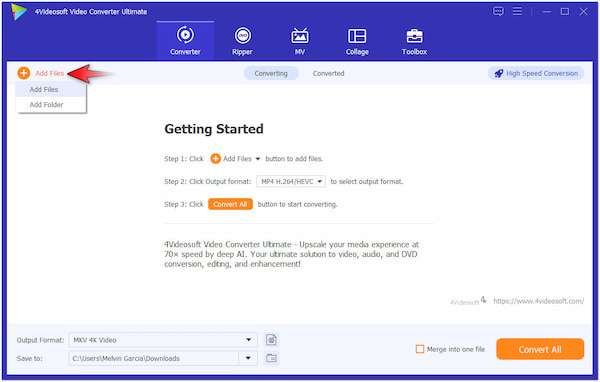The image size is (600, 382).
Task: Check Merge into one file
Action: pos(420,349)
